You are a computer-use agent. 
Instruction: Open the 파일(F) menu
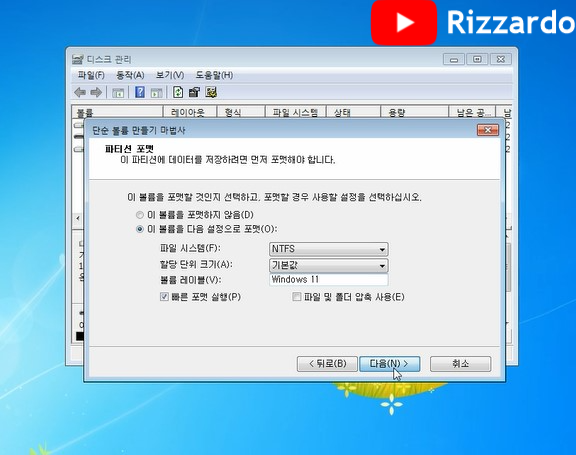point(91,75)
